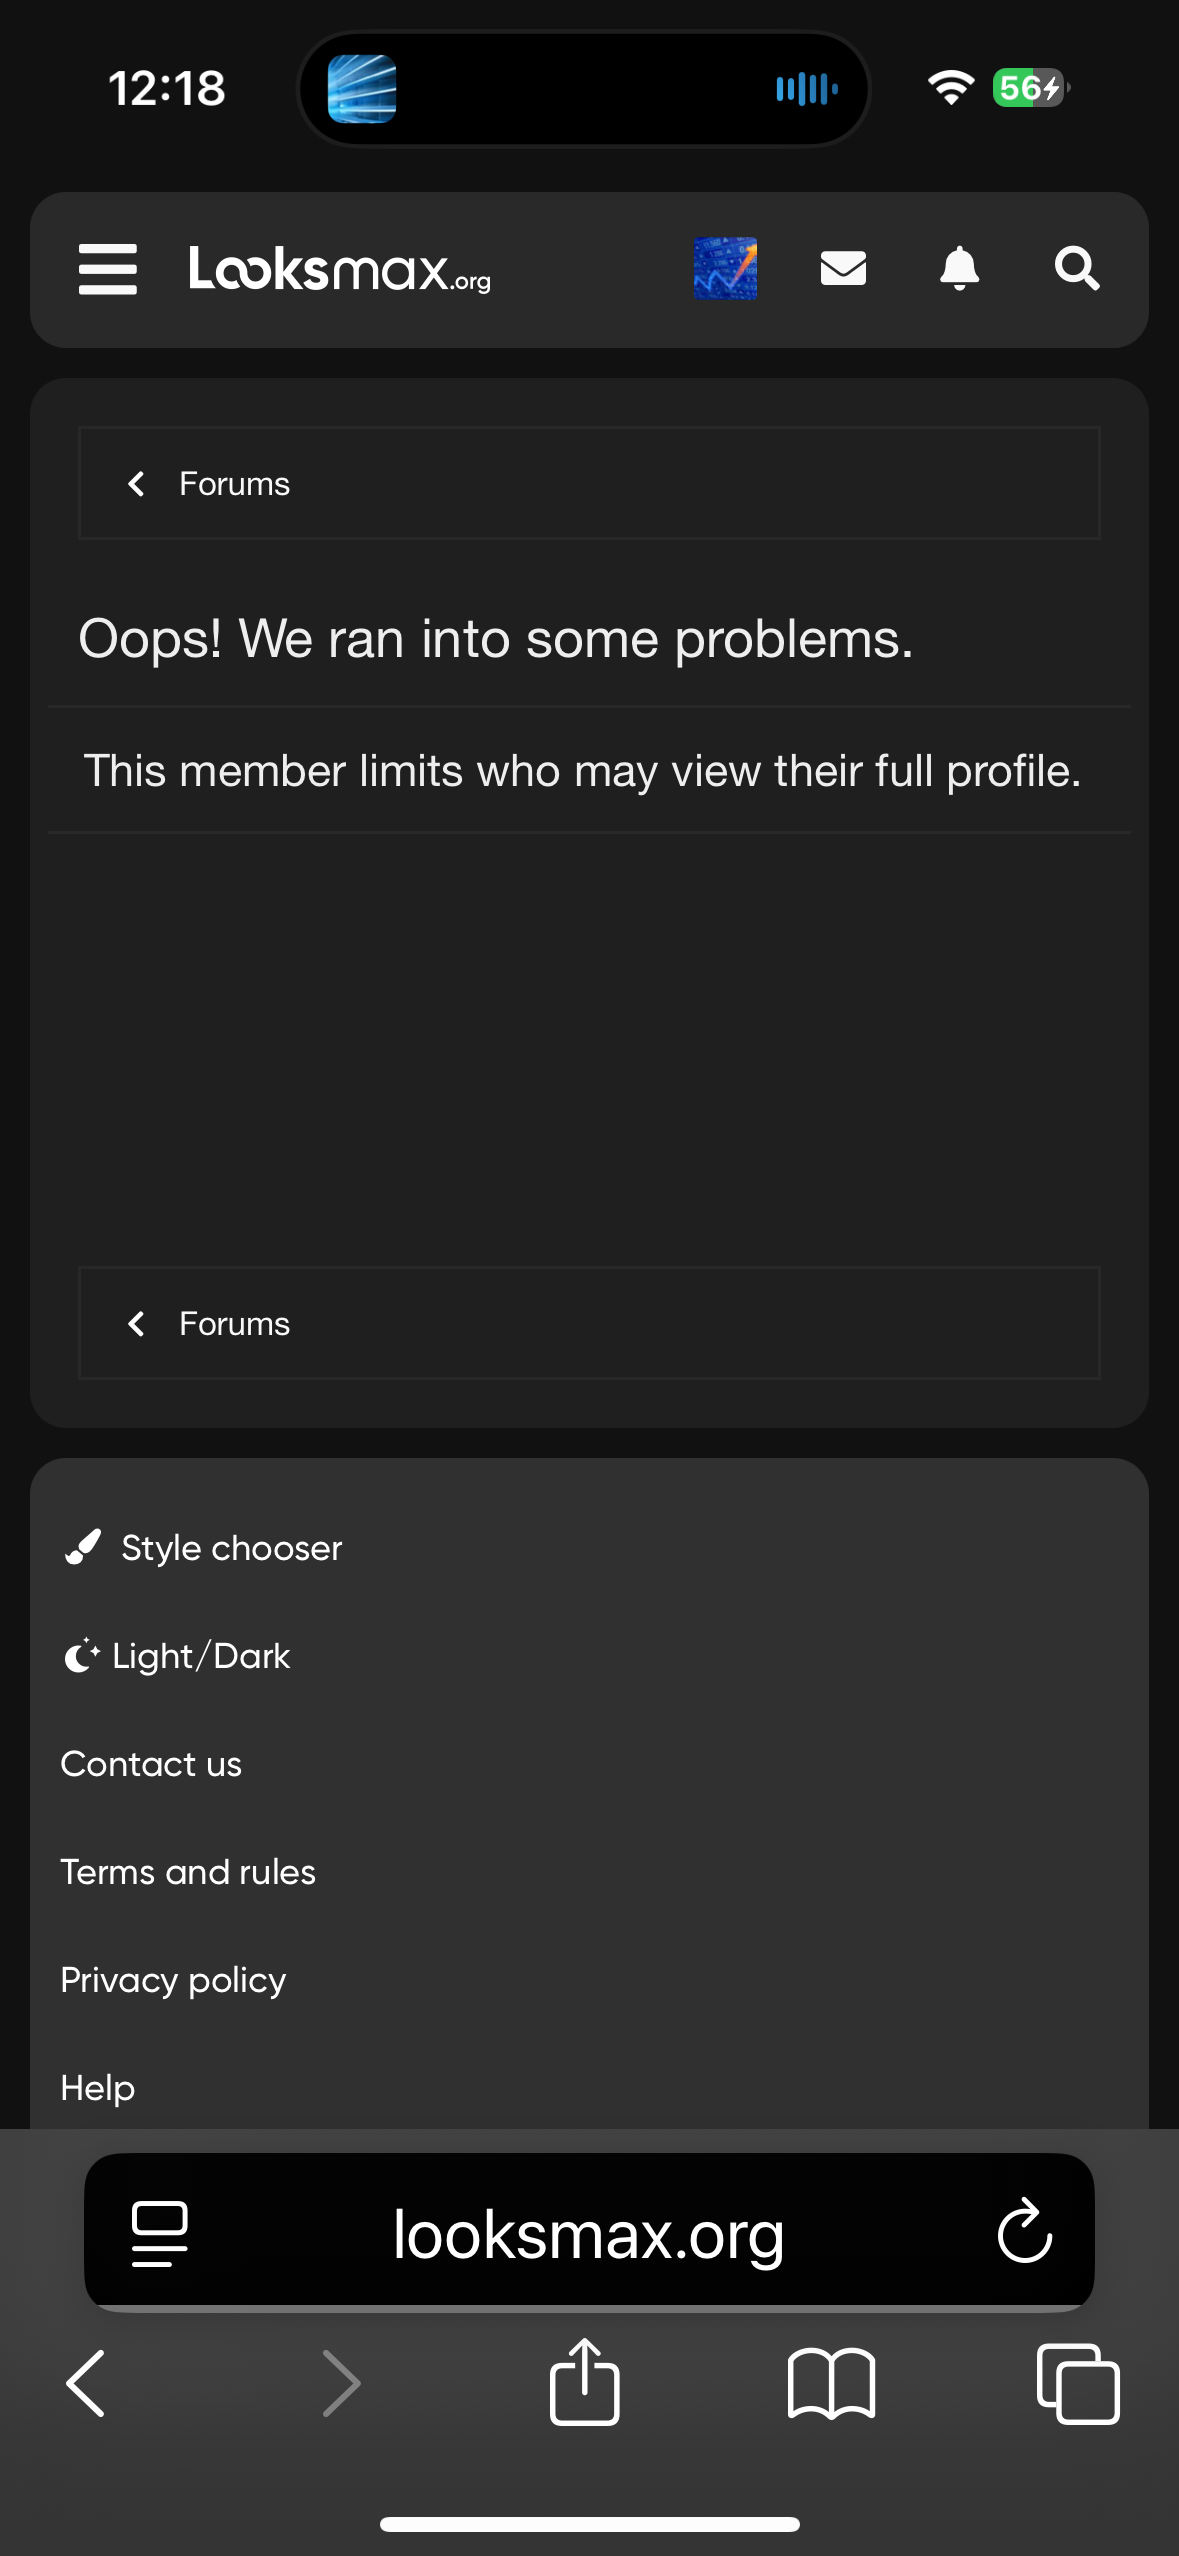Open the Help page link
Image resolution: width=1179 pixels, height=2556 pixels.
98,2088
